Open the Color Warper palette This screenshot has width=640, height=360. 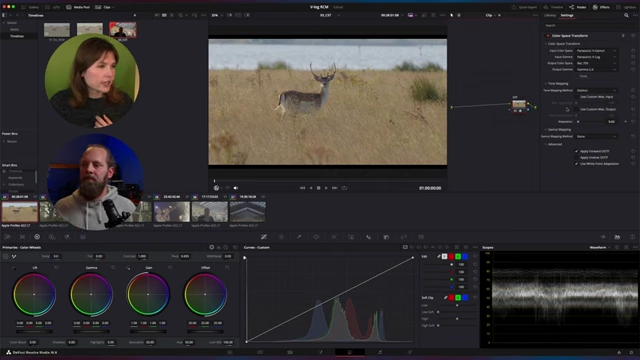[281, 237]
